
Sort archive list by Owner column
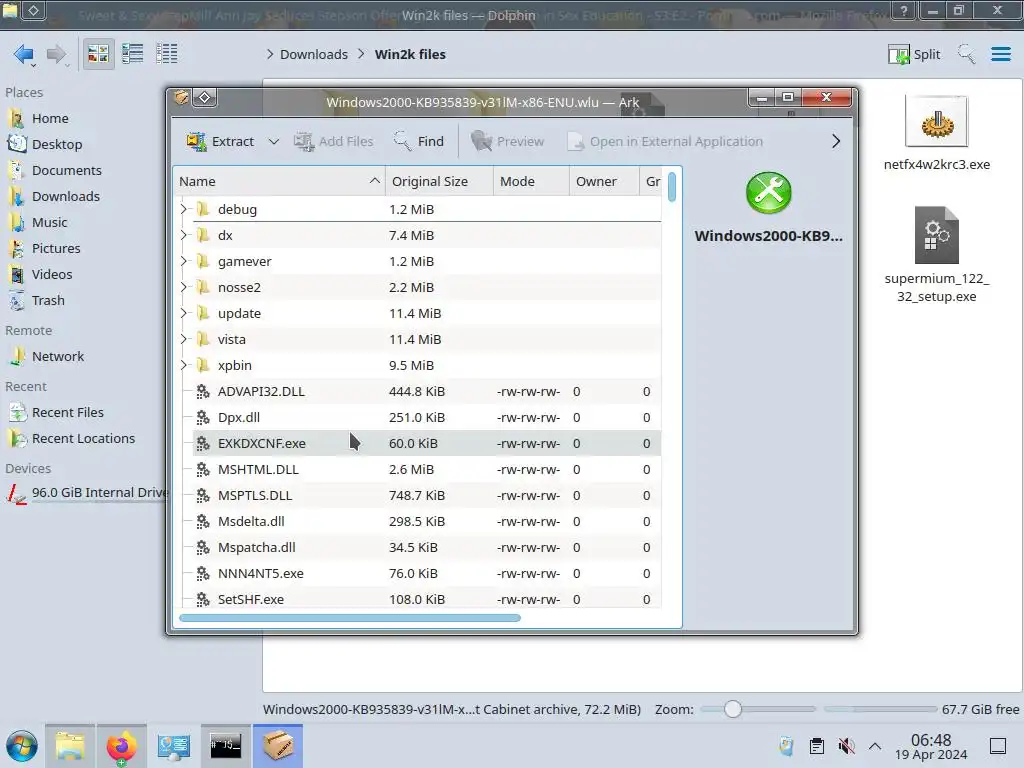click(604, 181)
